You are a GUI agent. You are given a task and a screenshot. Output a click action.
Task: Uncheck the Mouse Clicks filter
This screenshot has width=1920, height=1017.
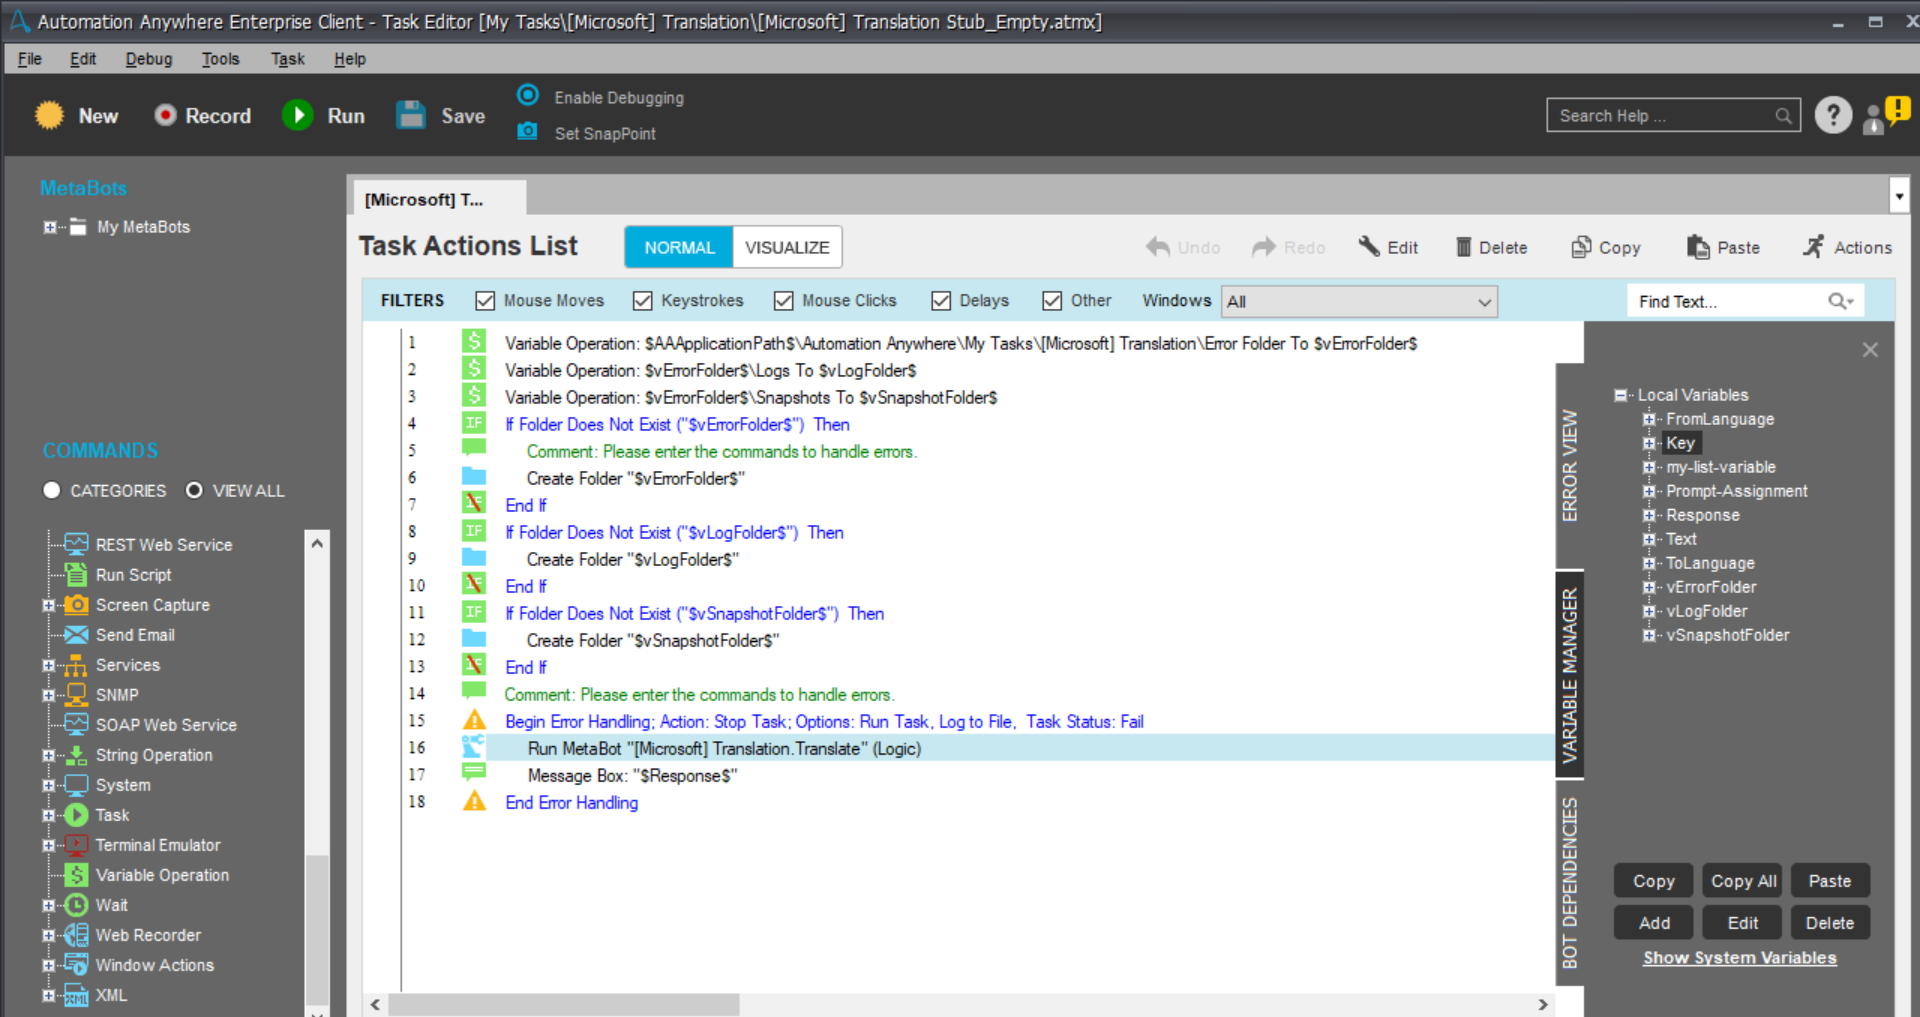pos(784,301)
